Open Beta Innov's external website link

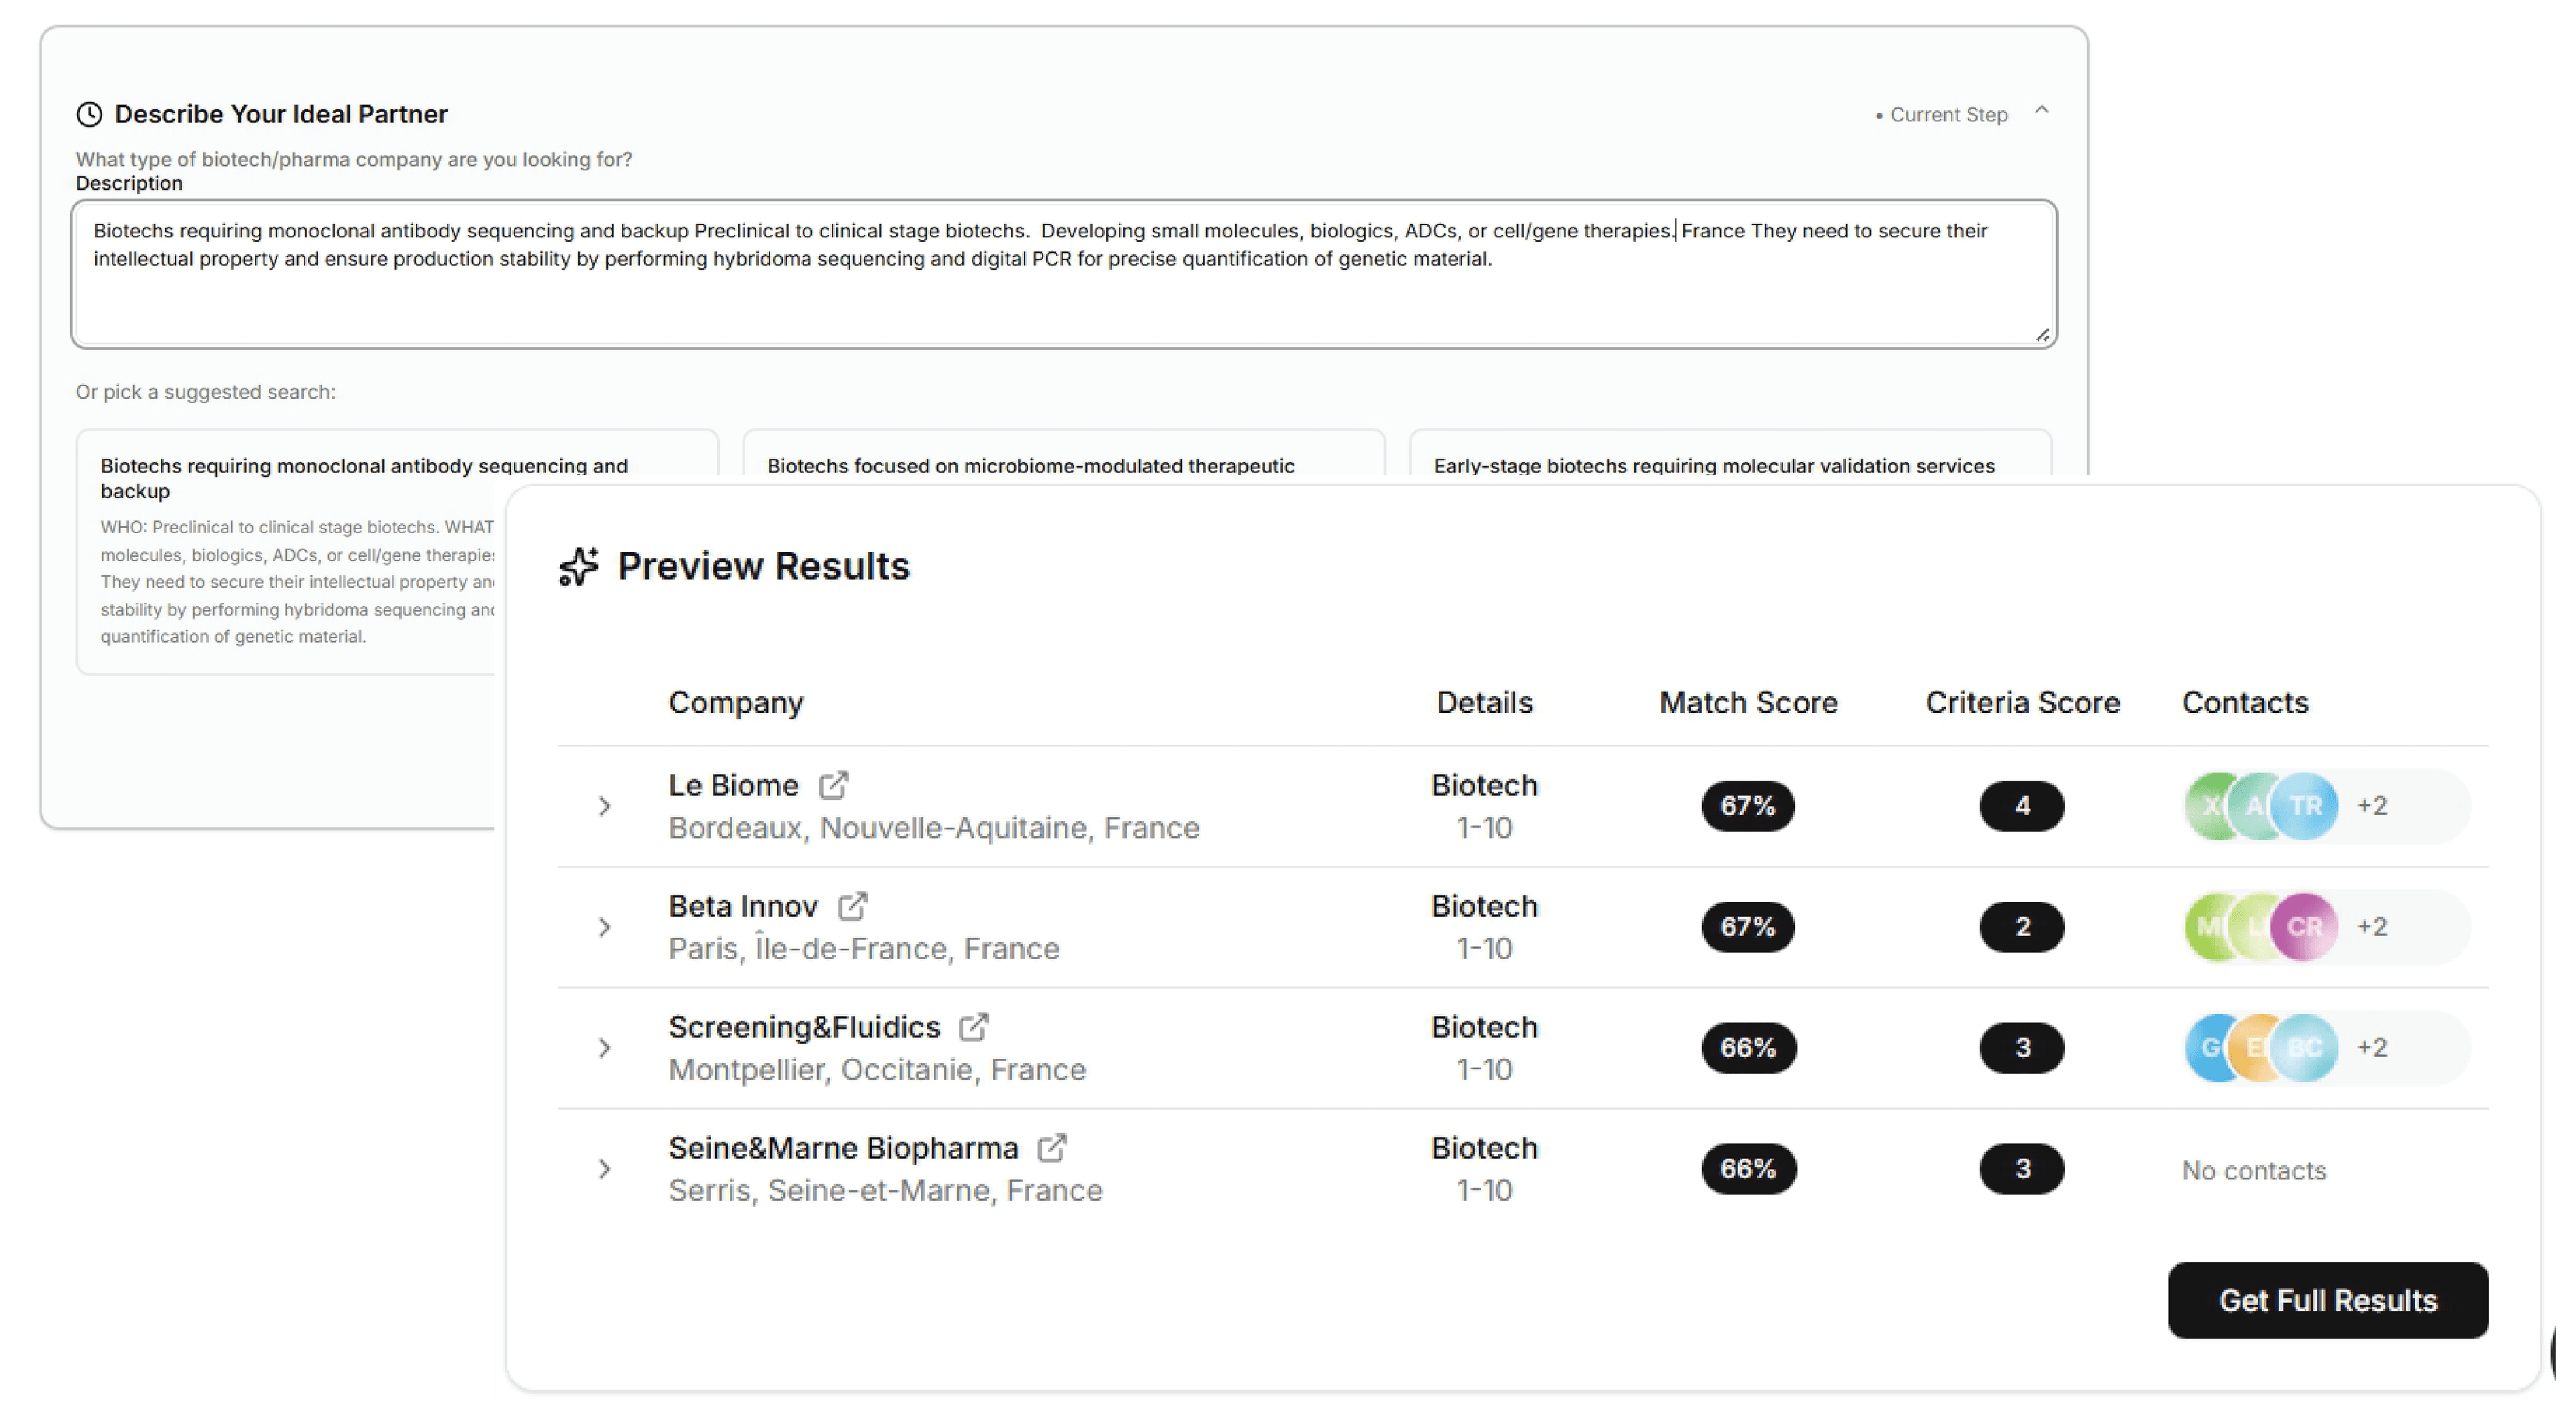tap(852, 906)
